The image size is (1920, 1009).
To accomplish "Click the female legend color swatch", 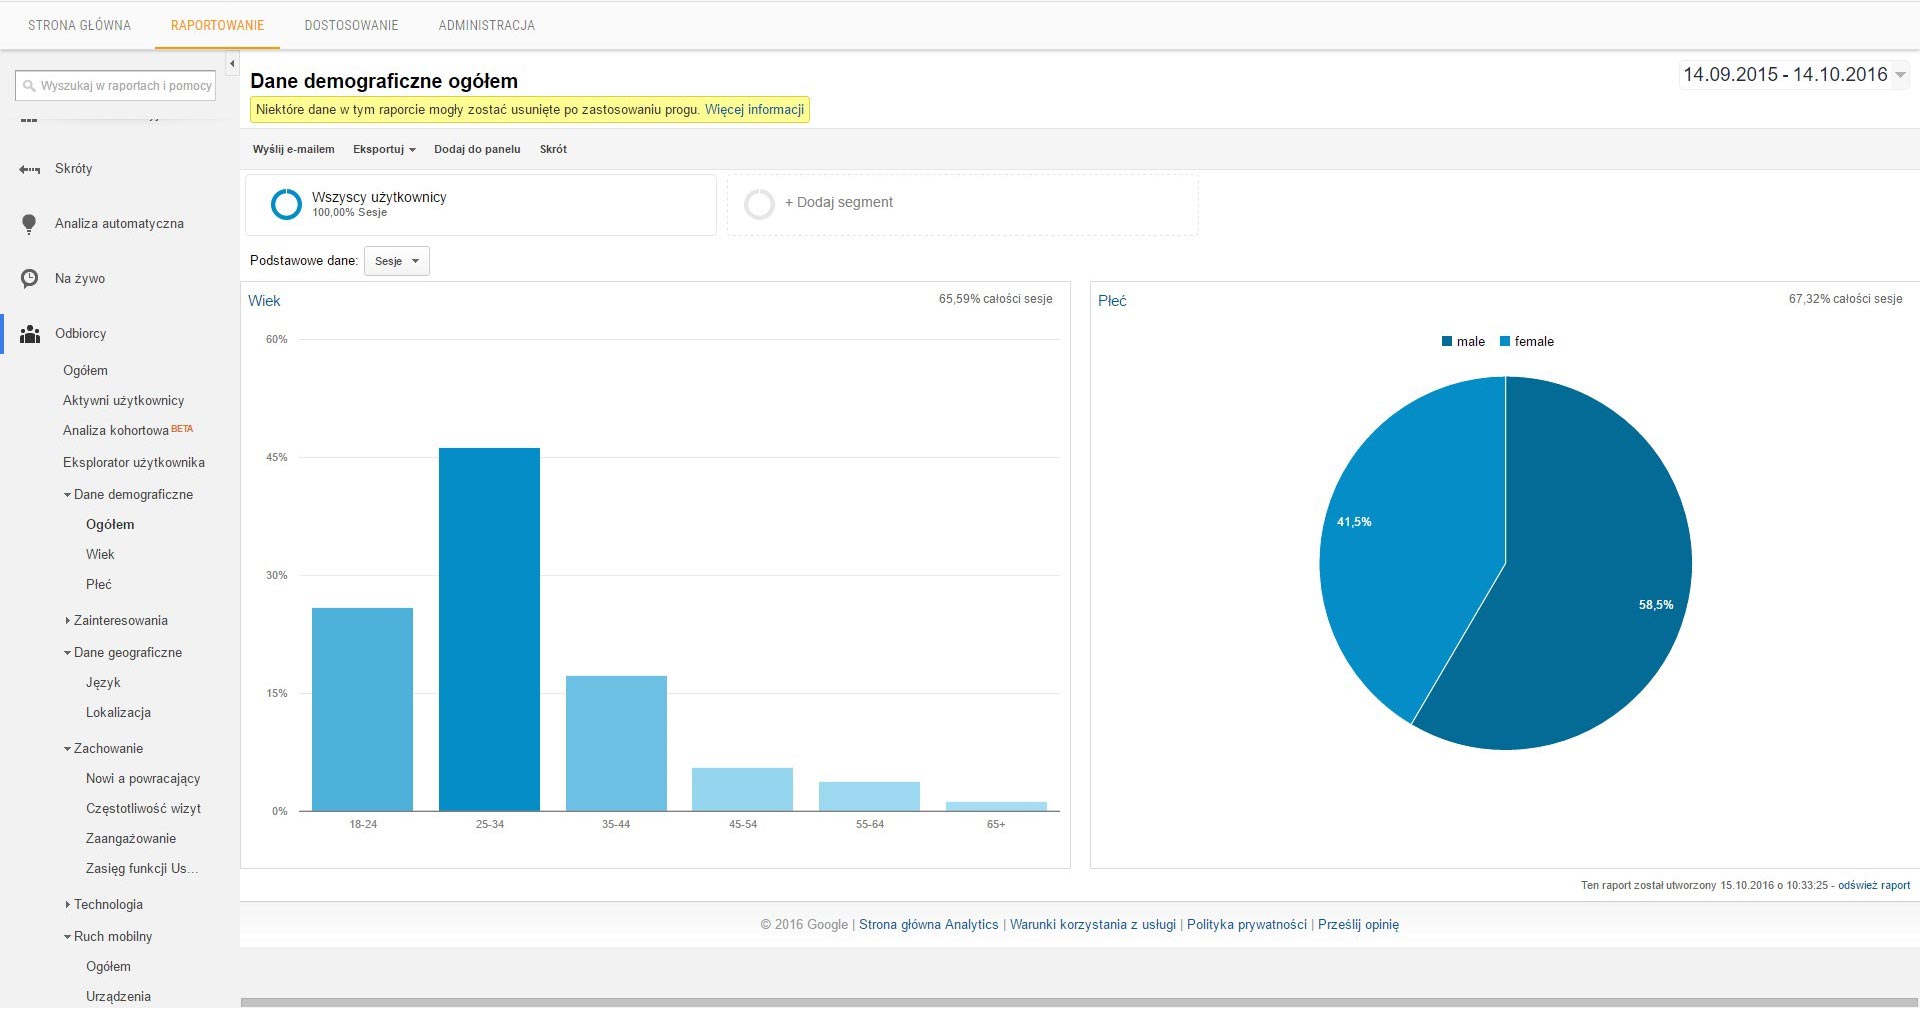I will coord(1505,342).
